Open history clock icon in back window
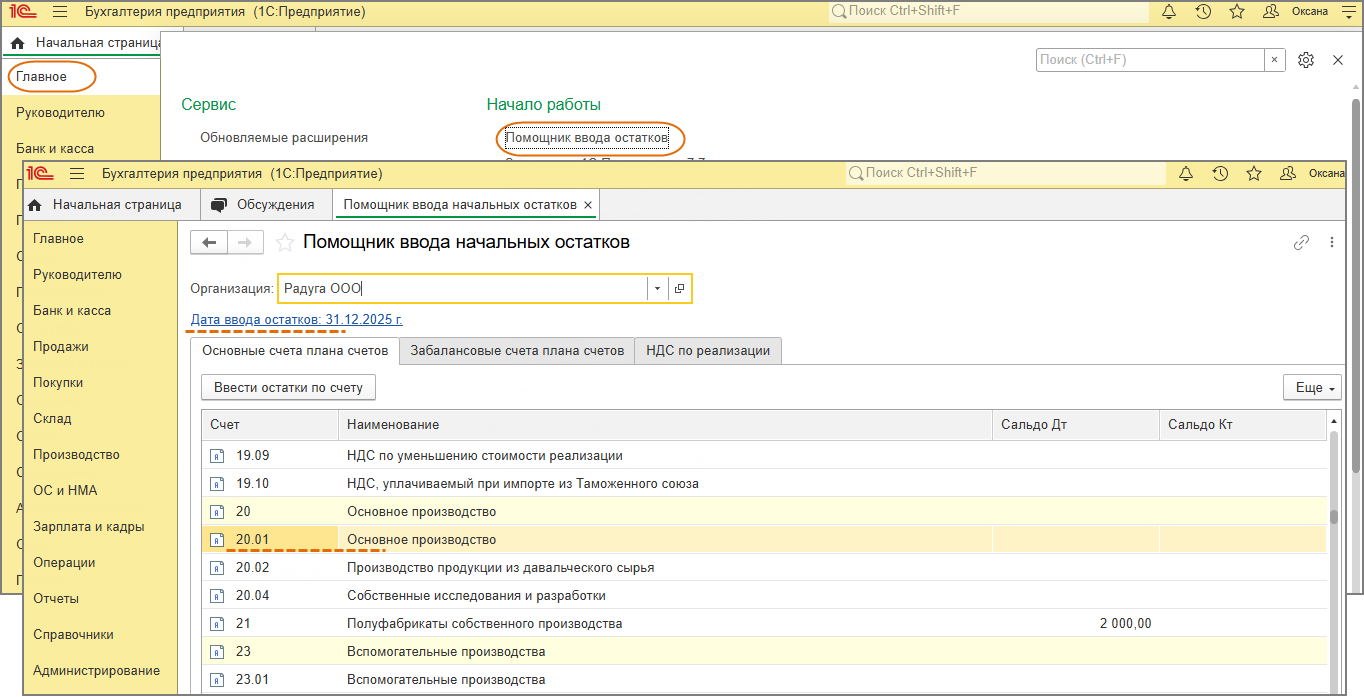The height and width of the screenshot is (697, 1364). click(x=1203, y=12)
